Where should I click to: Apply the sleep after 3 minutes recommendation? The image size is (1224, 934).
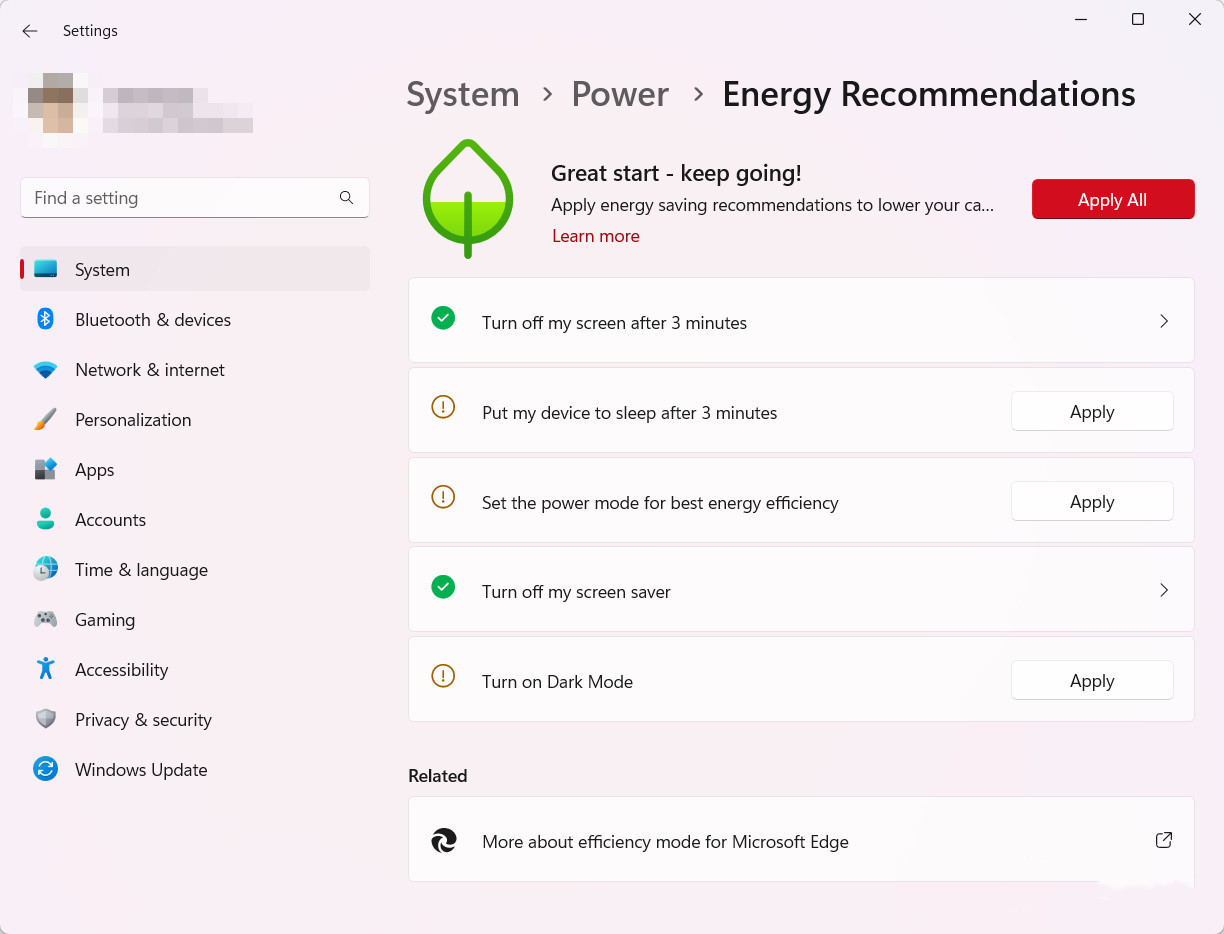(1091, 412)
